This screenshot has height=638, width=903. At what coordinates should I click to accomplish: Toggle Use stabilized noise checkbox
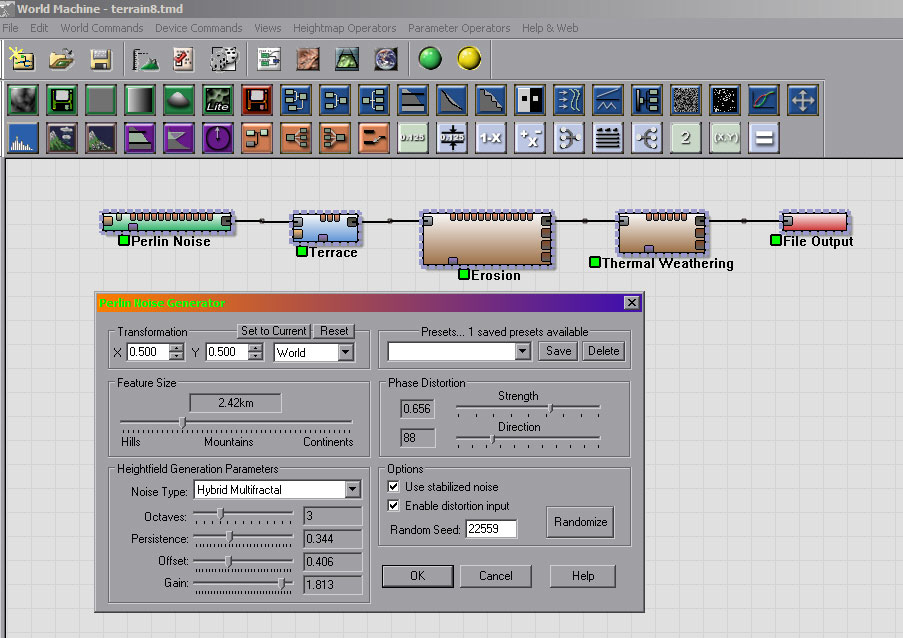point(394,487)
